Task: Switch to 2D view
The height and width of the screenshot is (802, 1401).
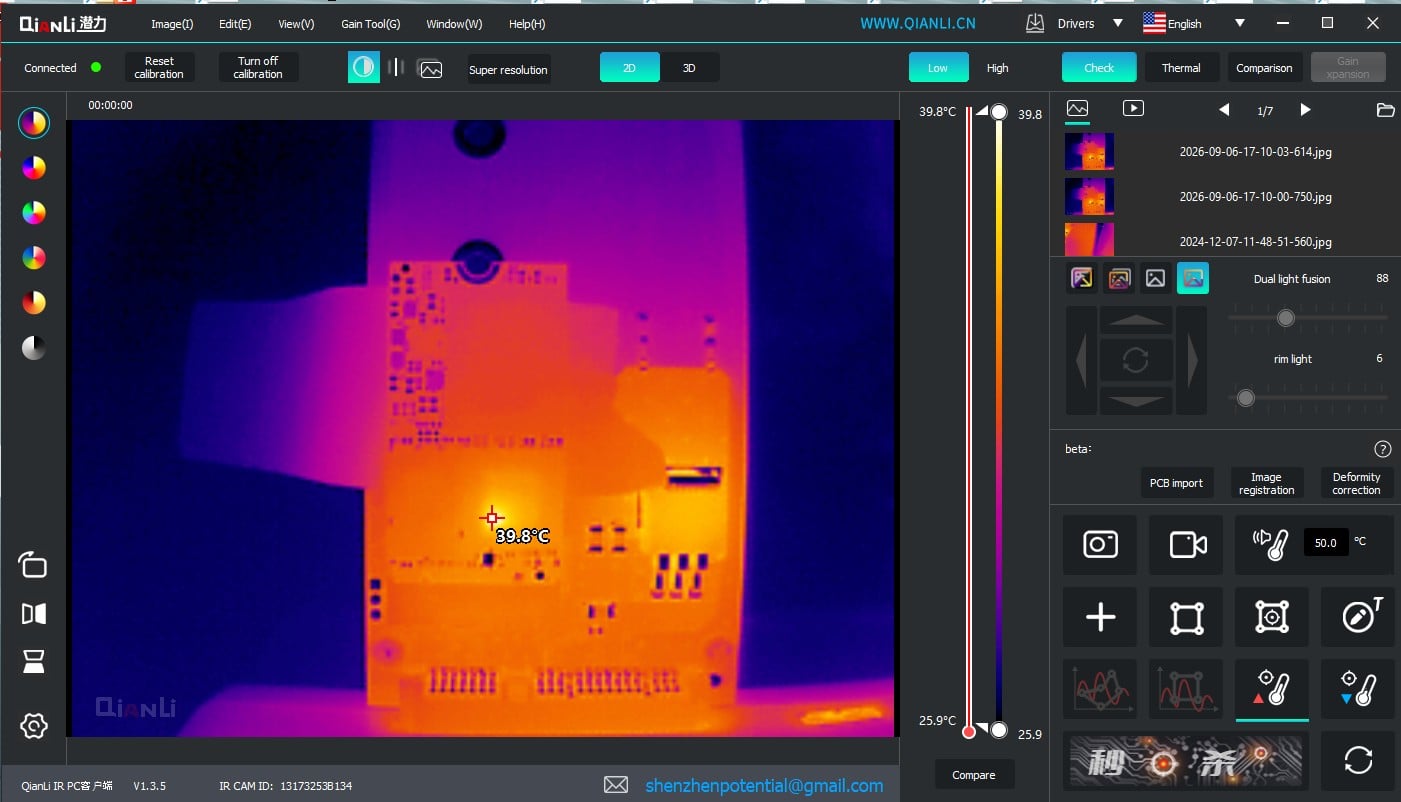Action: click(x=629, y=68)
